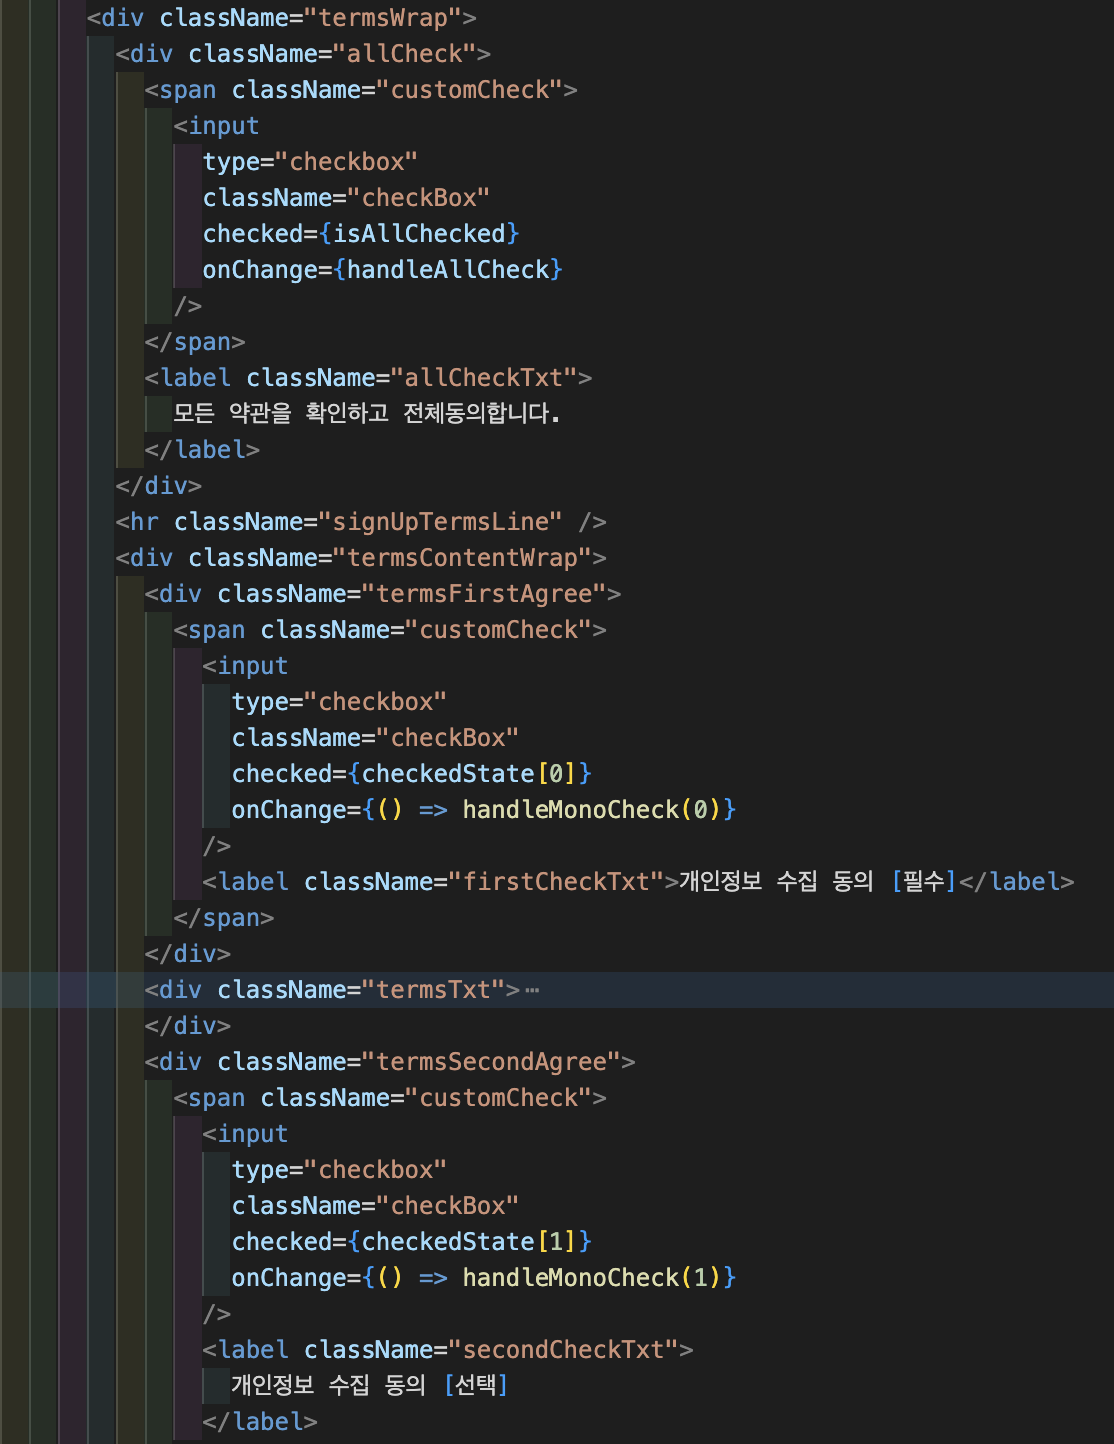Click the Korean text 모든 약관을 확인하고 전체동의합니다.
The height and width of the screenshot is (1444, 1114).
coord(367,414)
